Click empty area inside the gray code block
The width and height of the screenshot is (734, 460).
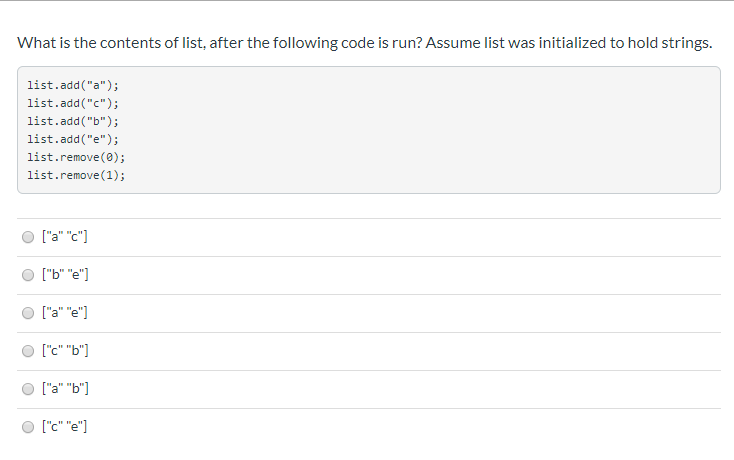pyautogui.click(x=421, y=130)
